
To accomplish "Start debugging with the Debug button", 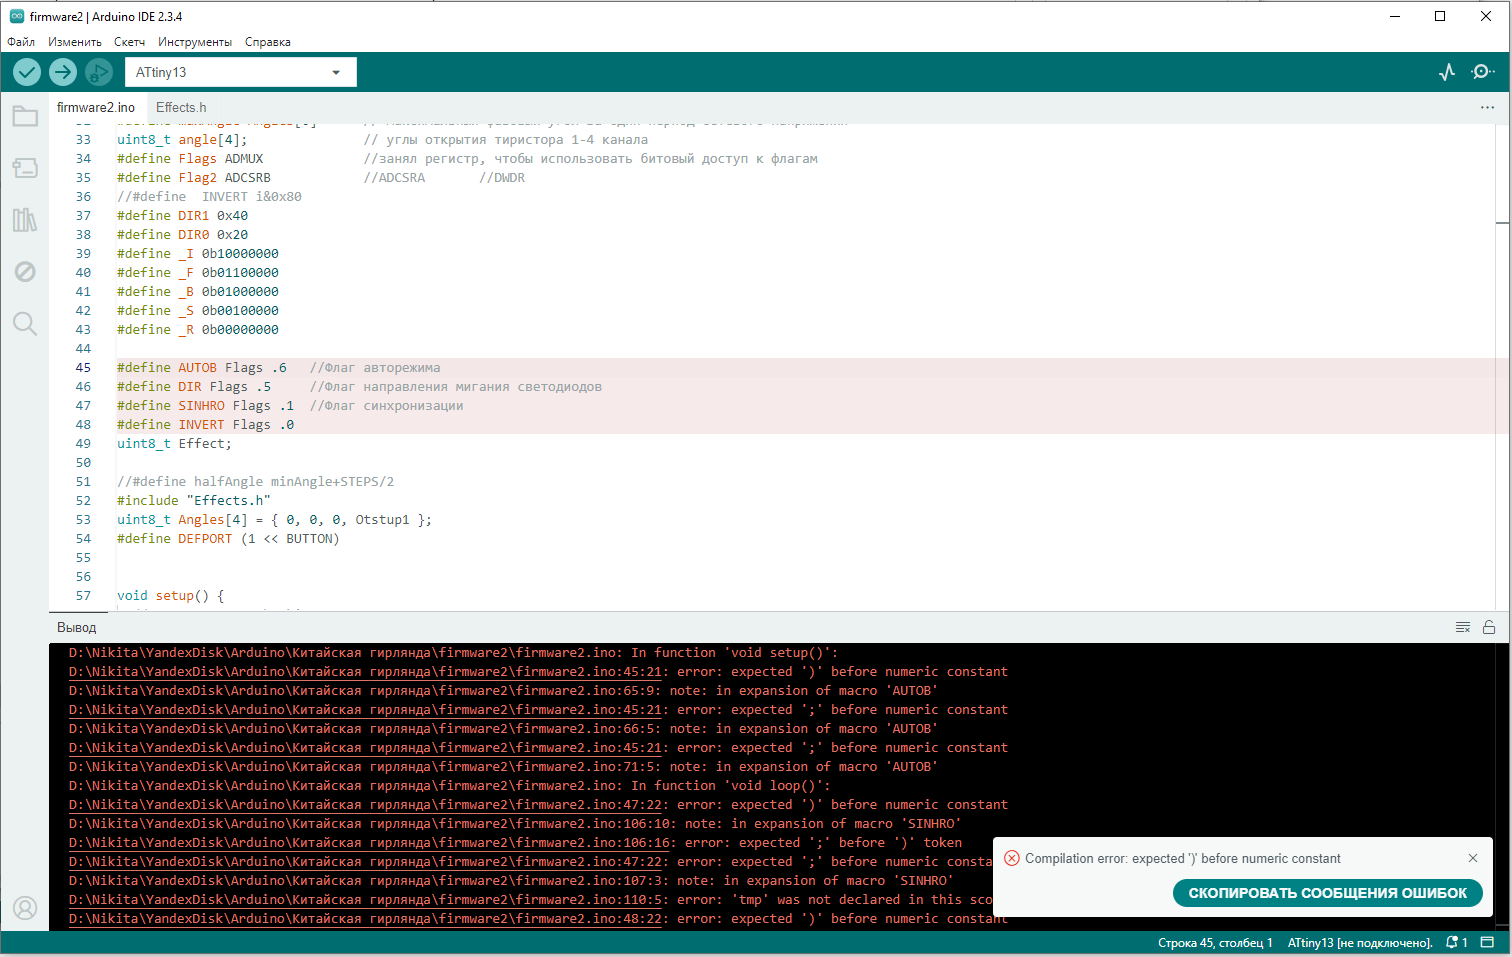I will [98, 72].
